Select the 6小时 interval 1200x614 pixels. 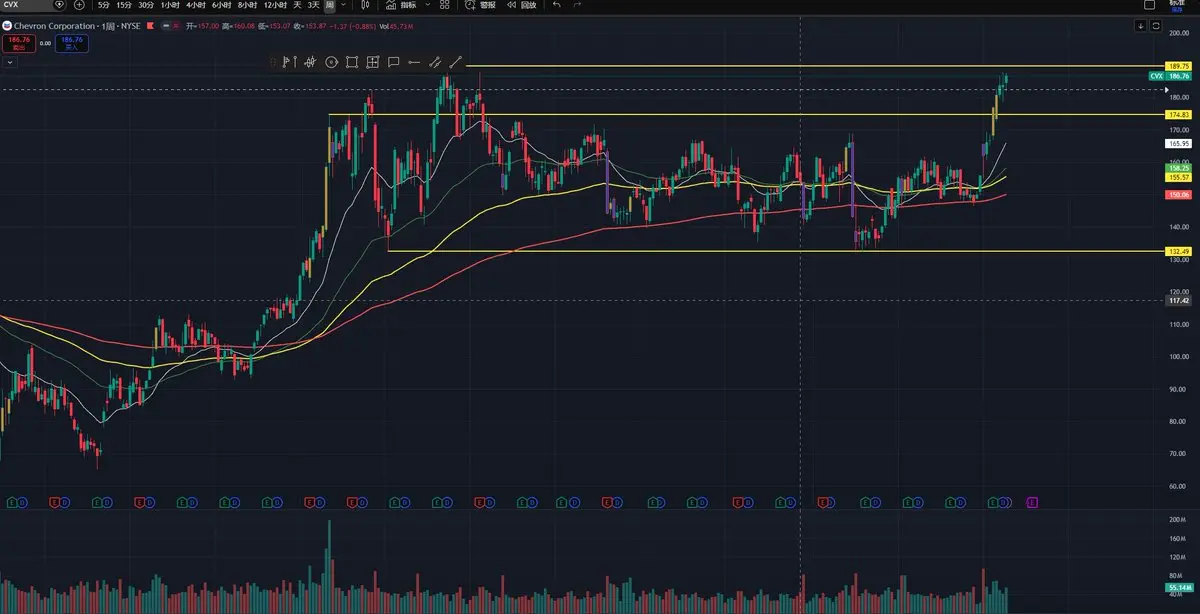221,5
